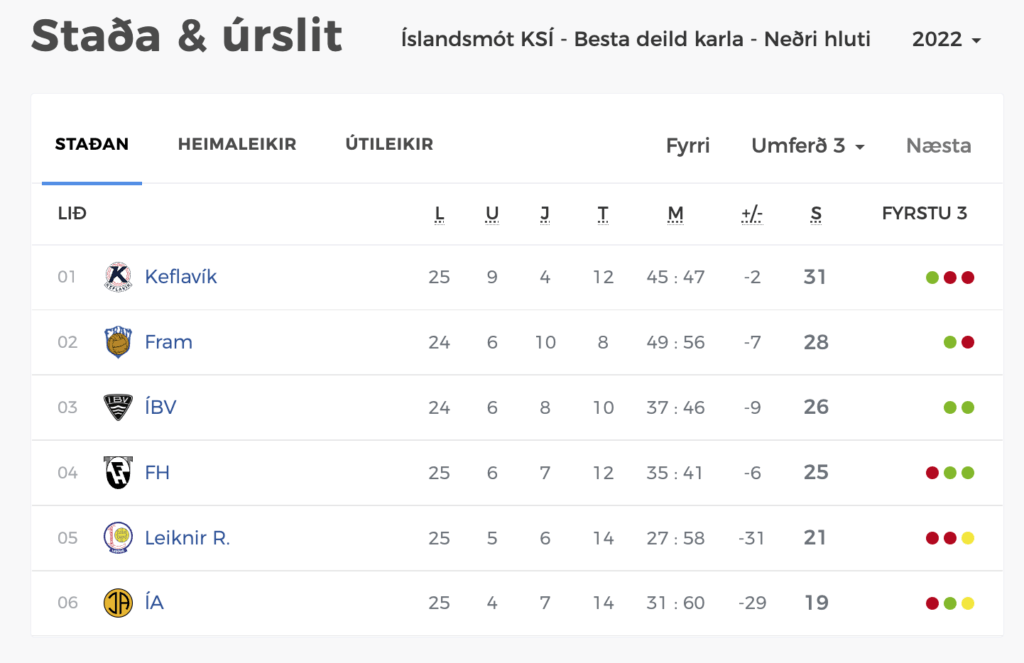The height and width of the screenshot is (663, 1024).
Task: Click Keflavík's green first-match result dot
Action: tap(933, 278)
